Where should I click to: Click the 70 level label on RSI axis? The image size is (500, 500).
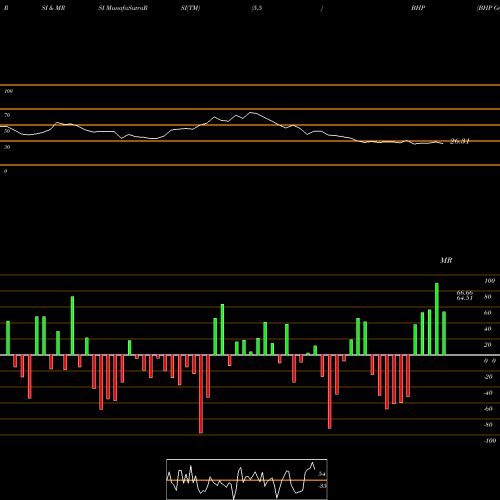click(x=7, y=115)
